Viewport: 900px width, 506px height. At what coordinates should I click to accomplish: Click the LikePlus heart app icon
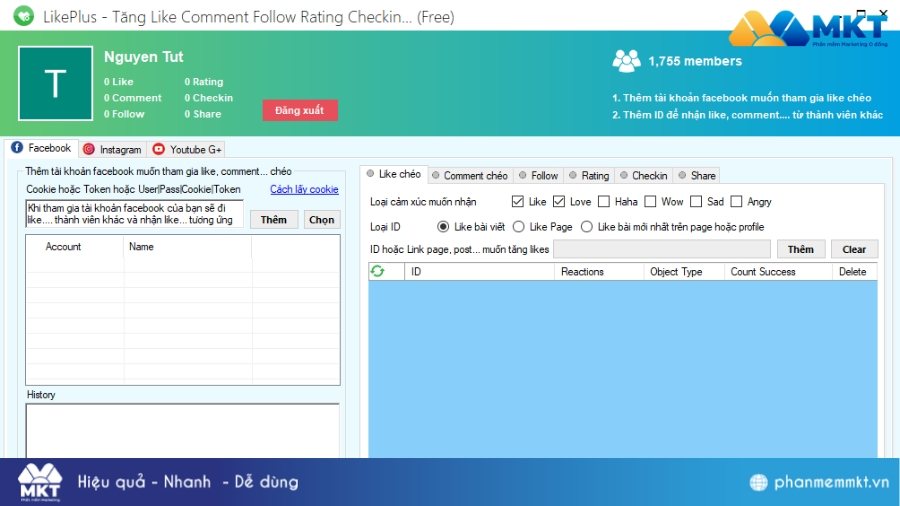coord(24,15)
